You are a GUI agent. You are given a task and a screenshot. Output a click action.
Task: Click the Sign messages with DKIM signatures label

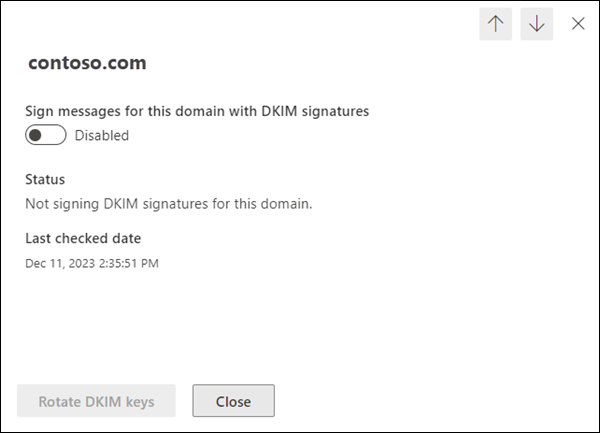197,111
